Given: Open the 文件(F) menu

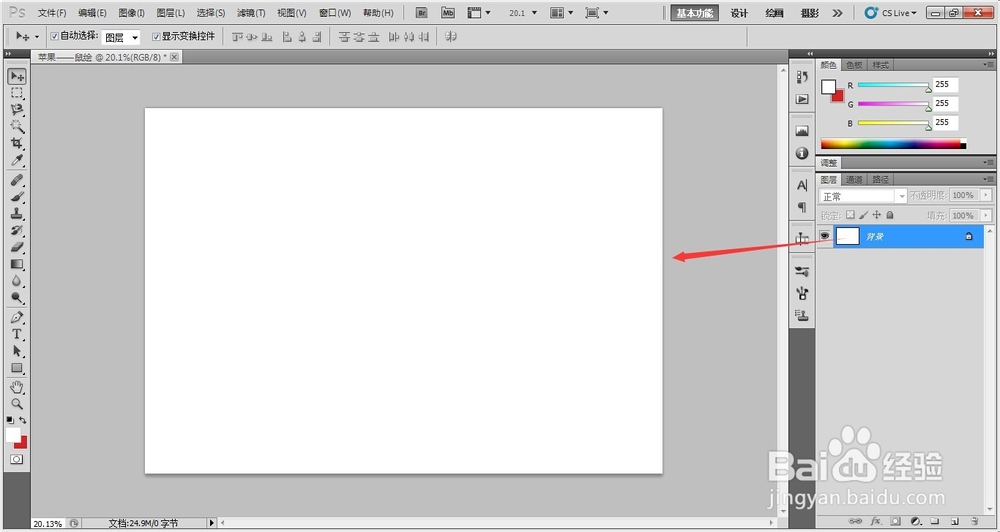Looking at the screenshot, I should 52,13.
